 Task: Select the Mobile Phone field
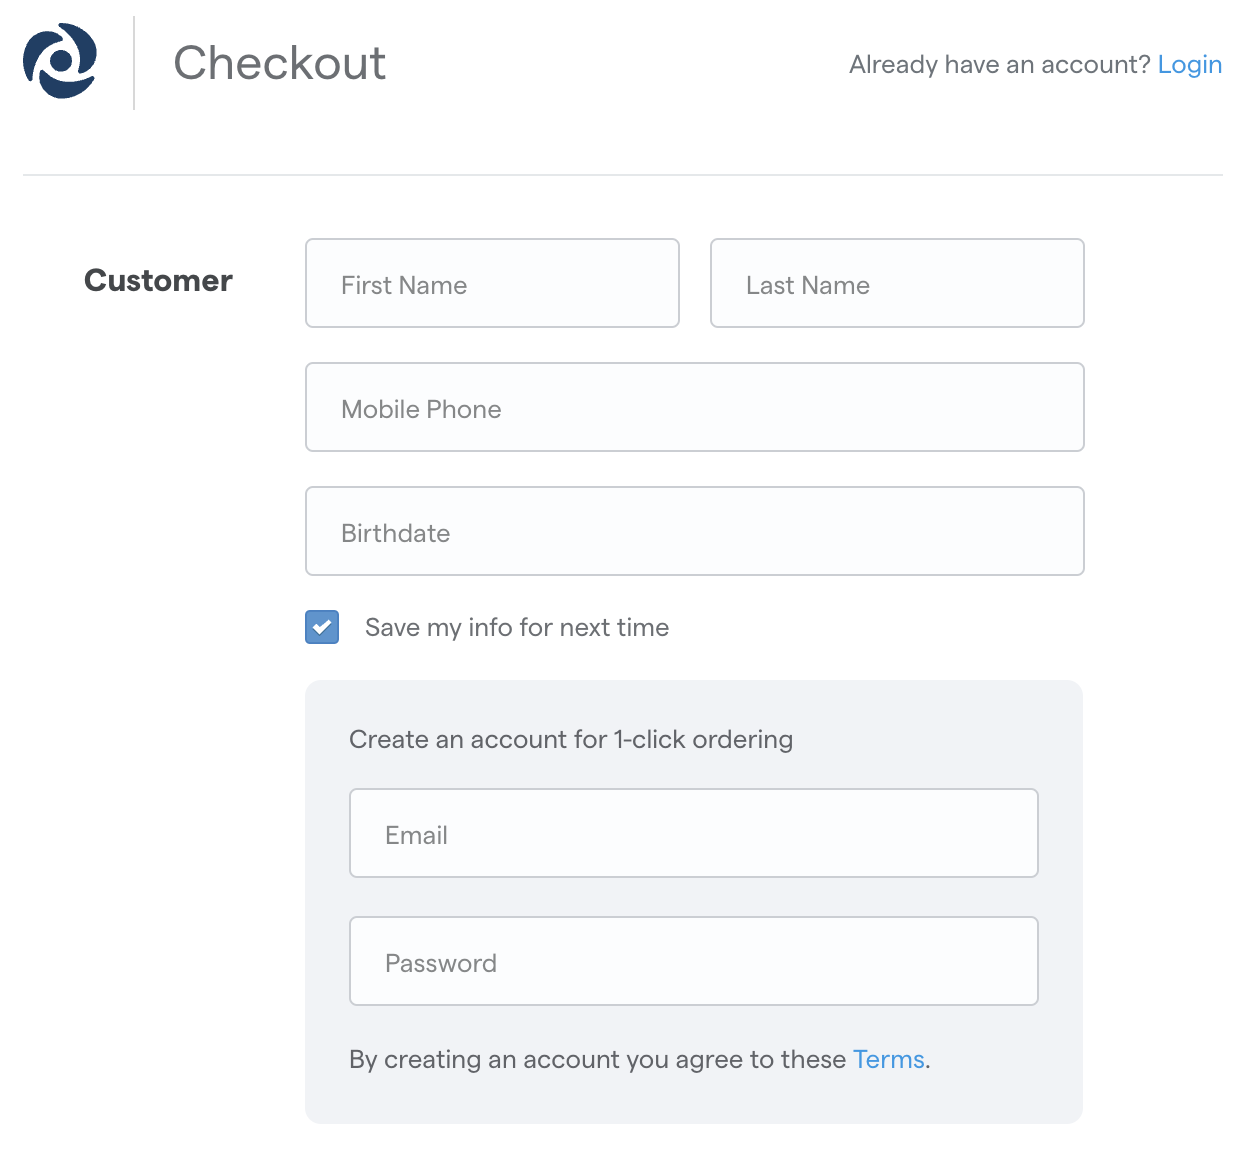[695, 407]
